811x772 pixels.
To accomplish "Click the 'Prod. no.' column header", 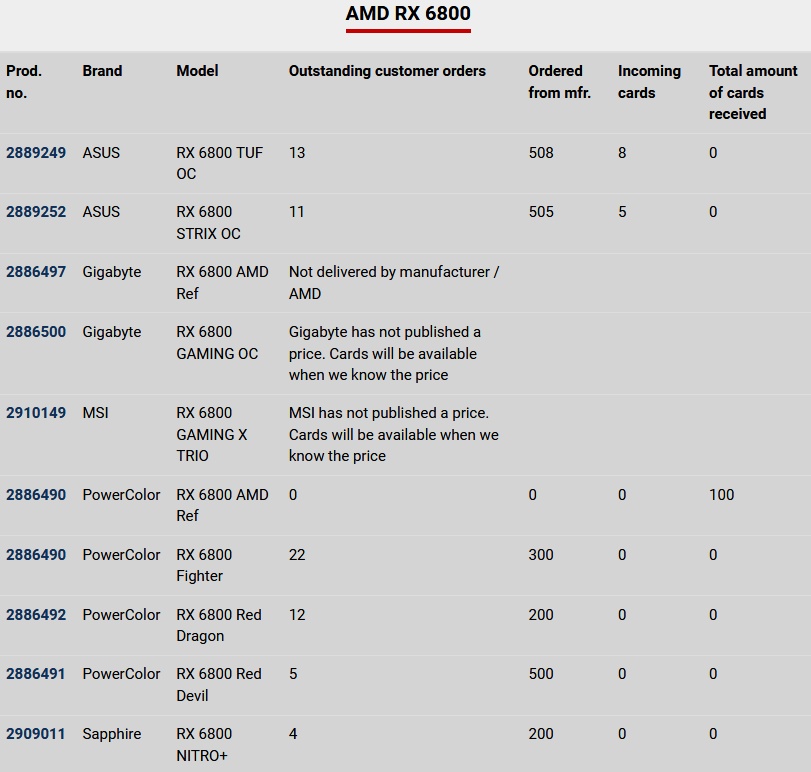I will (24, 82).
